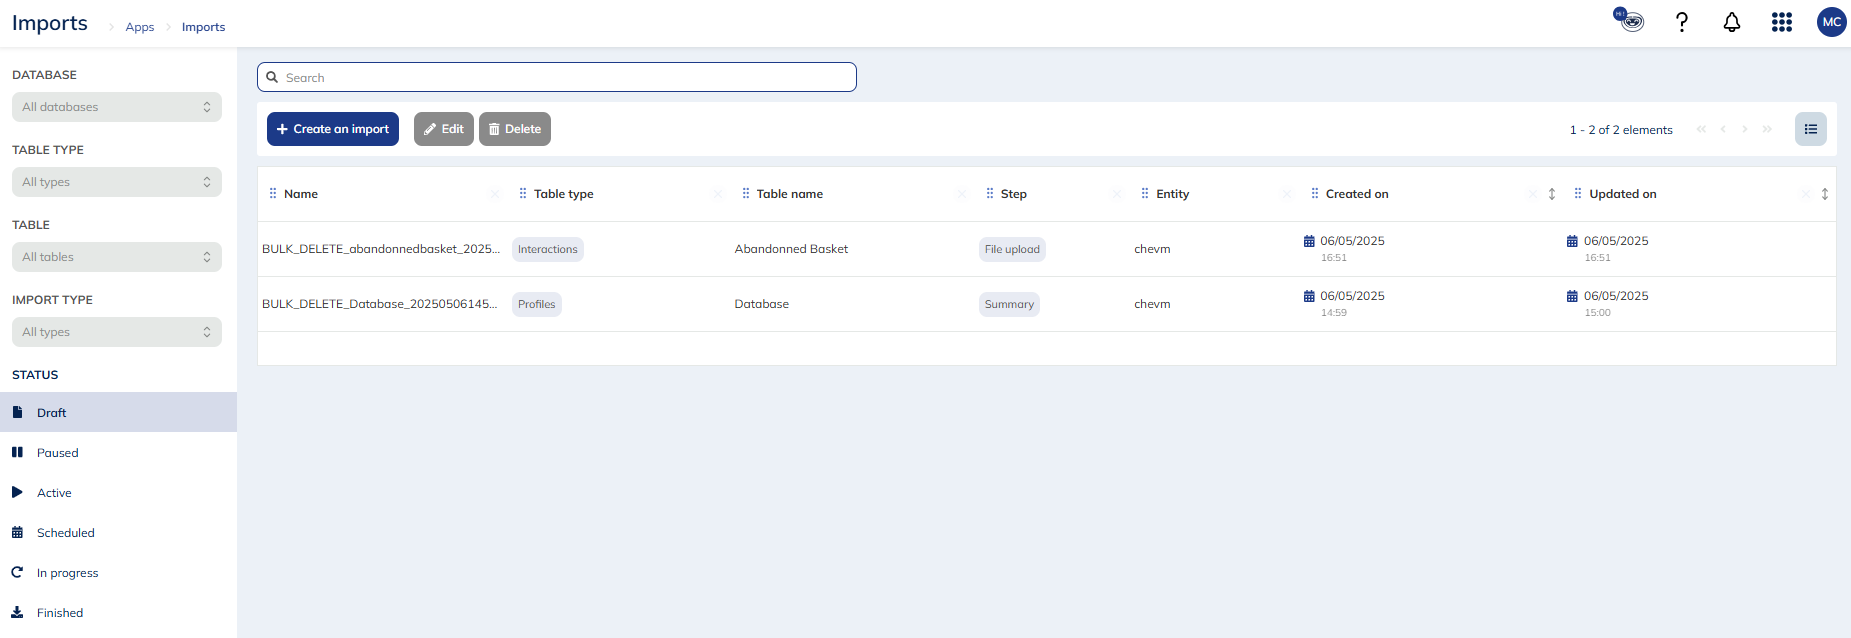Open the notifications bell

point(1732,22)
